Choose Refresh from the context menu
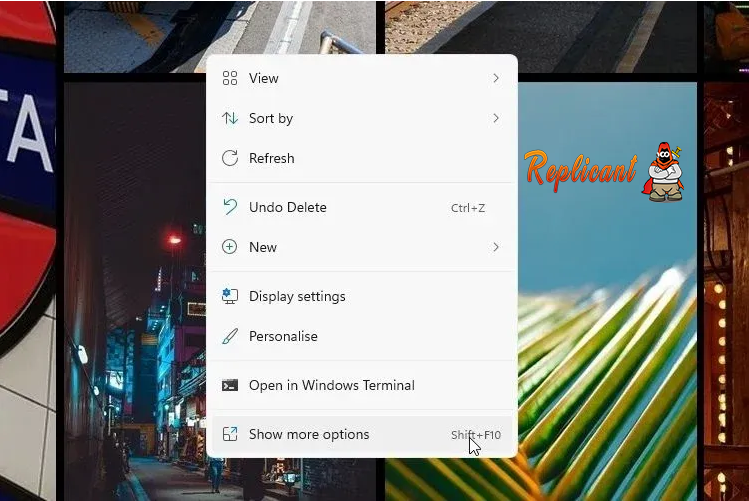The height and width of the screenshot is (501, 749). pos(362,158)
